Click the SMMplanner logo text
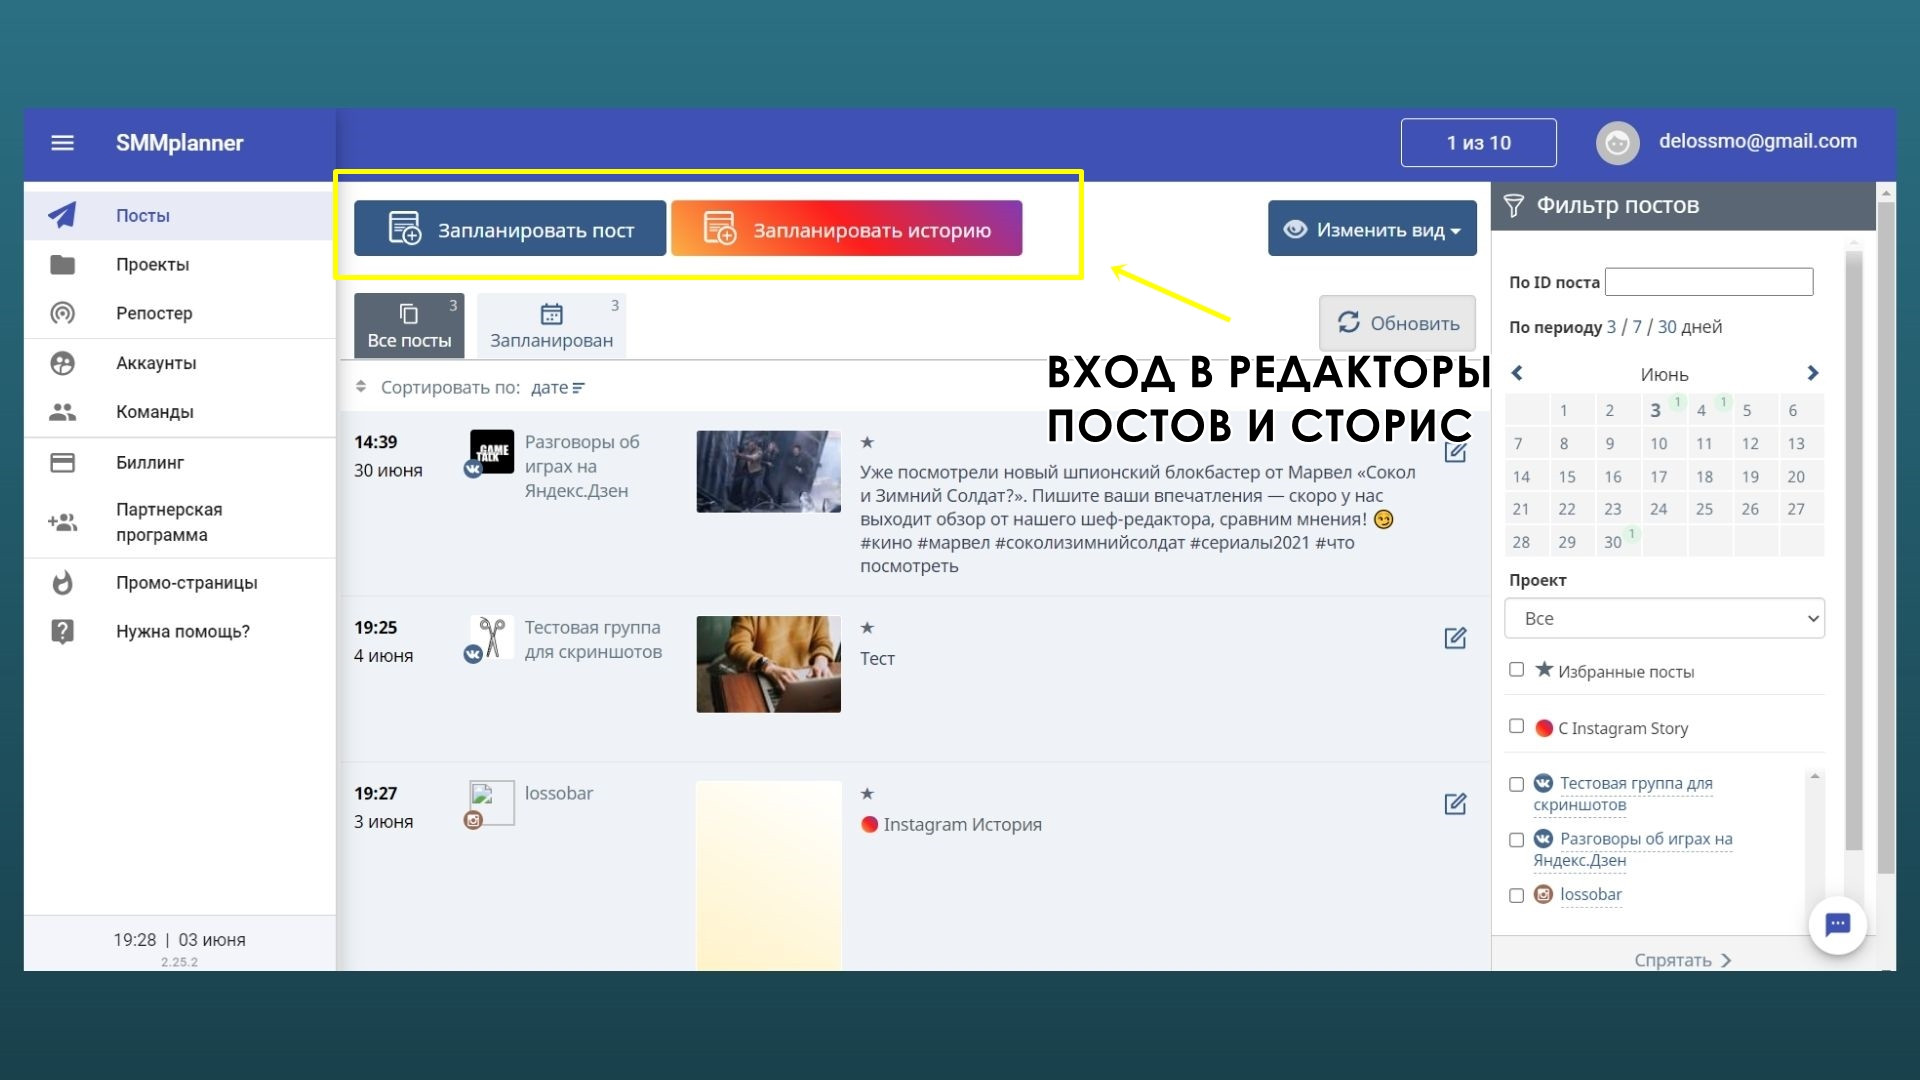This screenshot has height=1080, width=1920. [179, 143]
